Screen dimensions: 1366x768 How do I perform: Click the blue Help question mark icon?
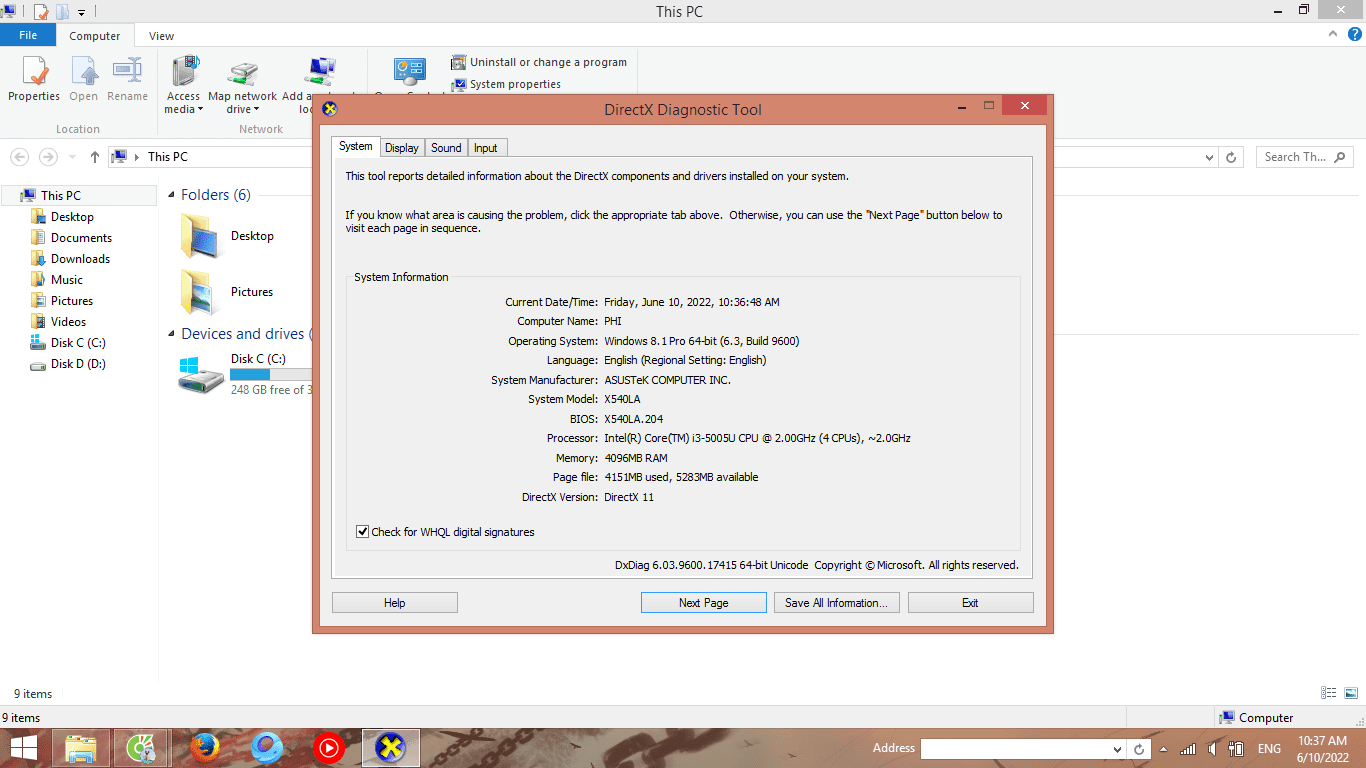[1354, 35]
